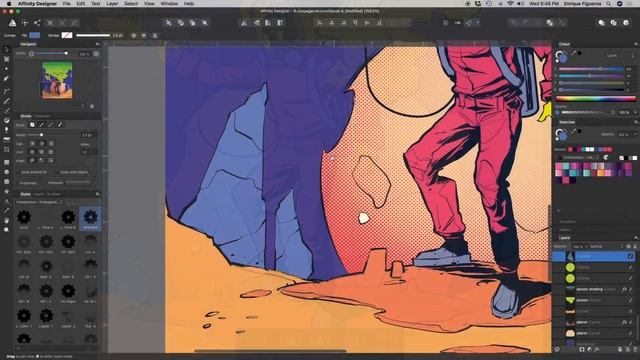Click the Properties button in Stroke panel
The width and height of the screenshot is (640, 360).
(29, 183)
